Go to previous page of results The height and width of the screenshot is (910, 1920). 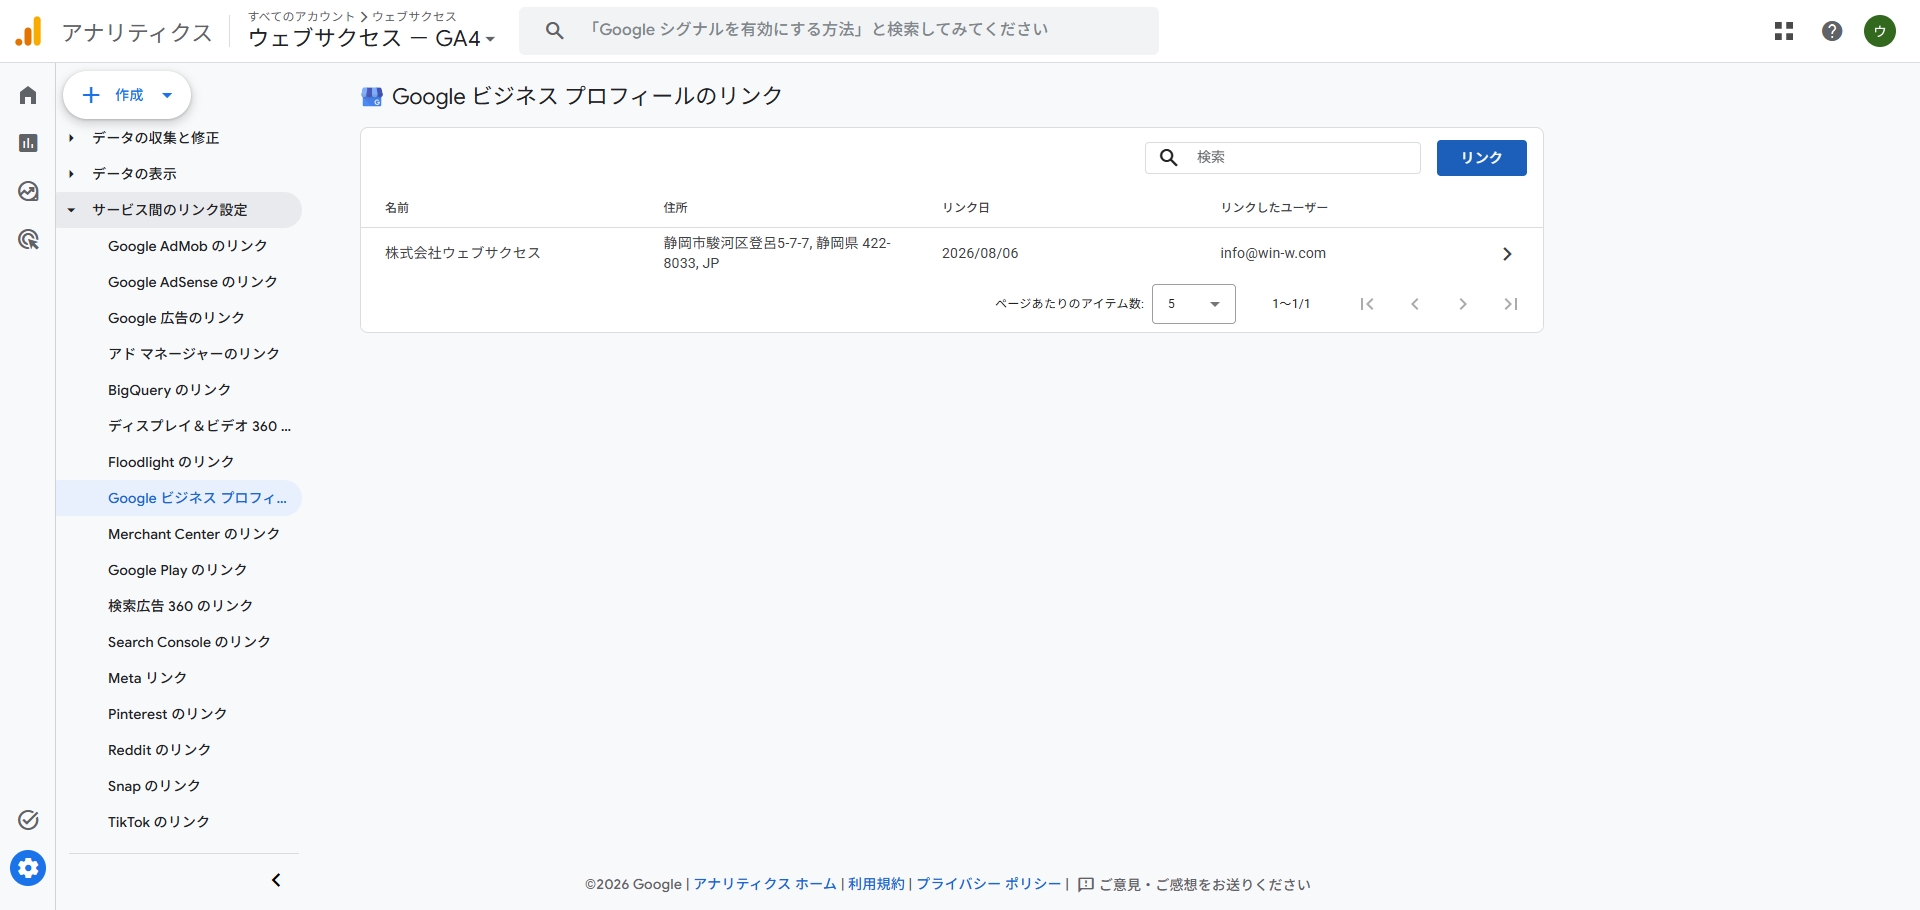click(1415, 304)
